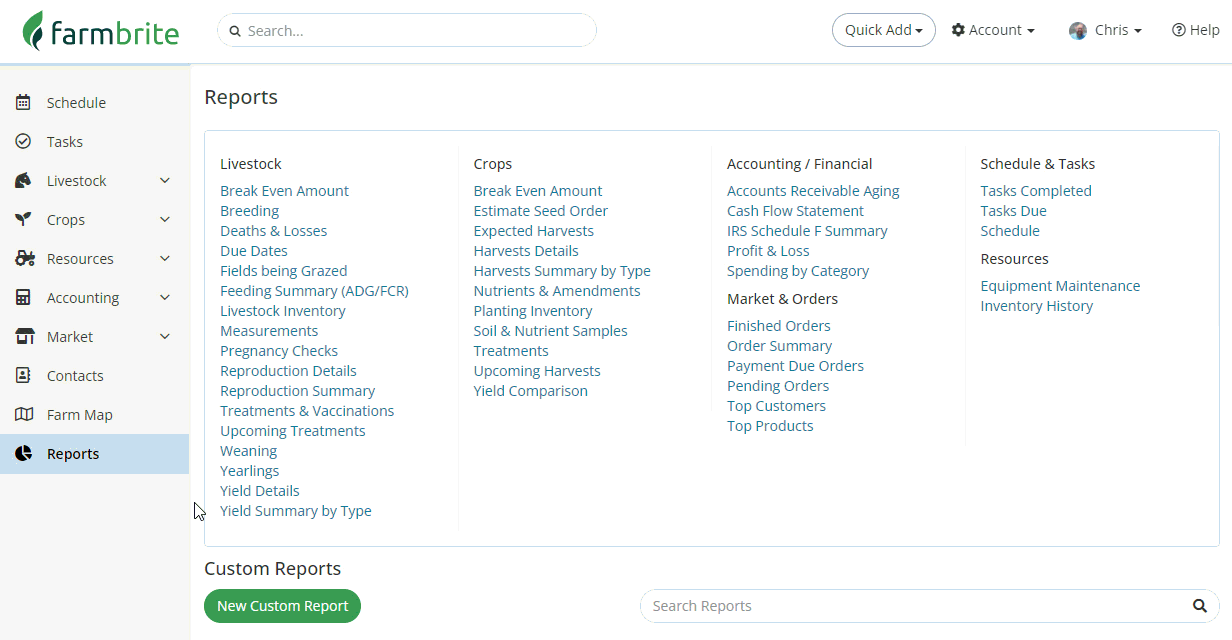Open the Profit & Loss report link
Image resolution: width=1232 pixels, height=640 pixels.
coord(768,250)
